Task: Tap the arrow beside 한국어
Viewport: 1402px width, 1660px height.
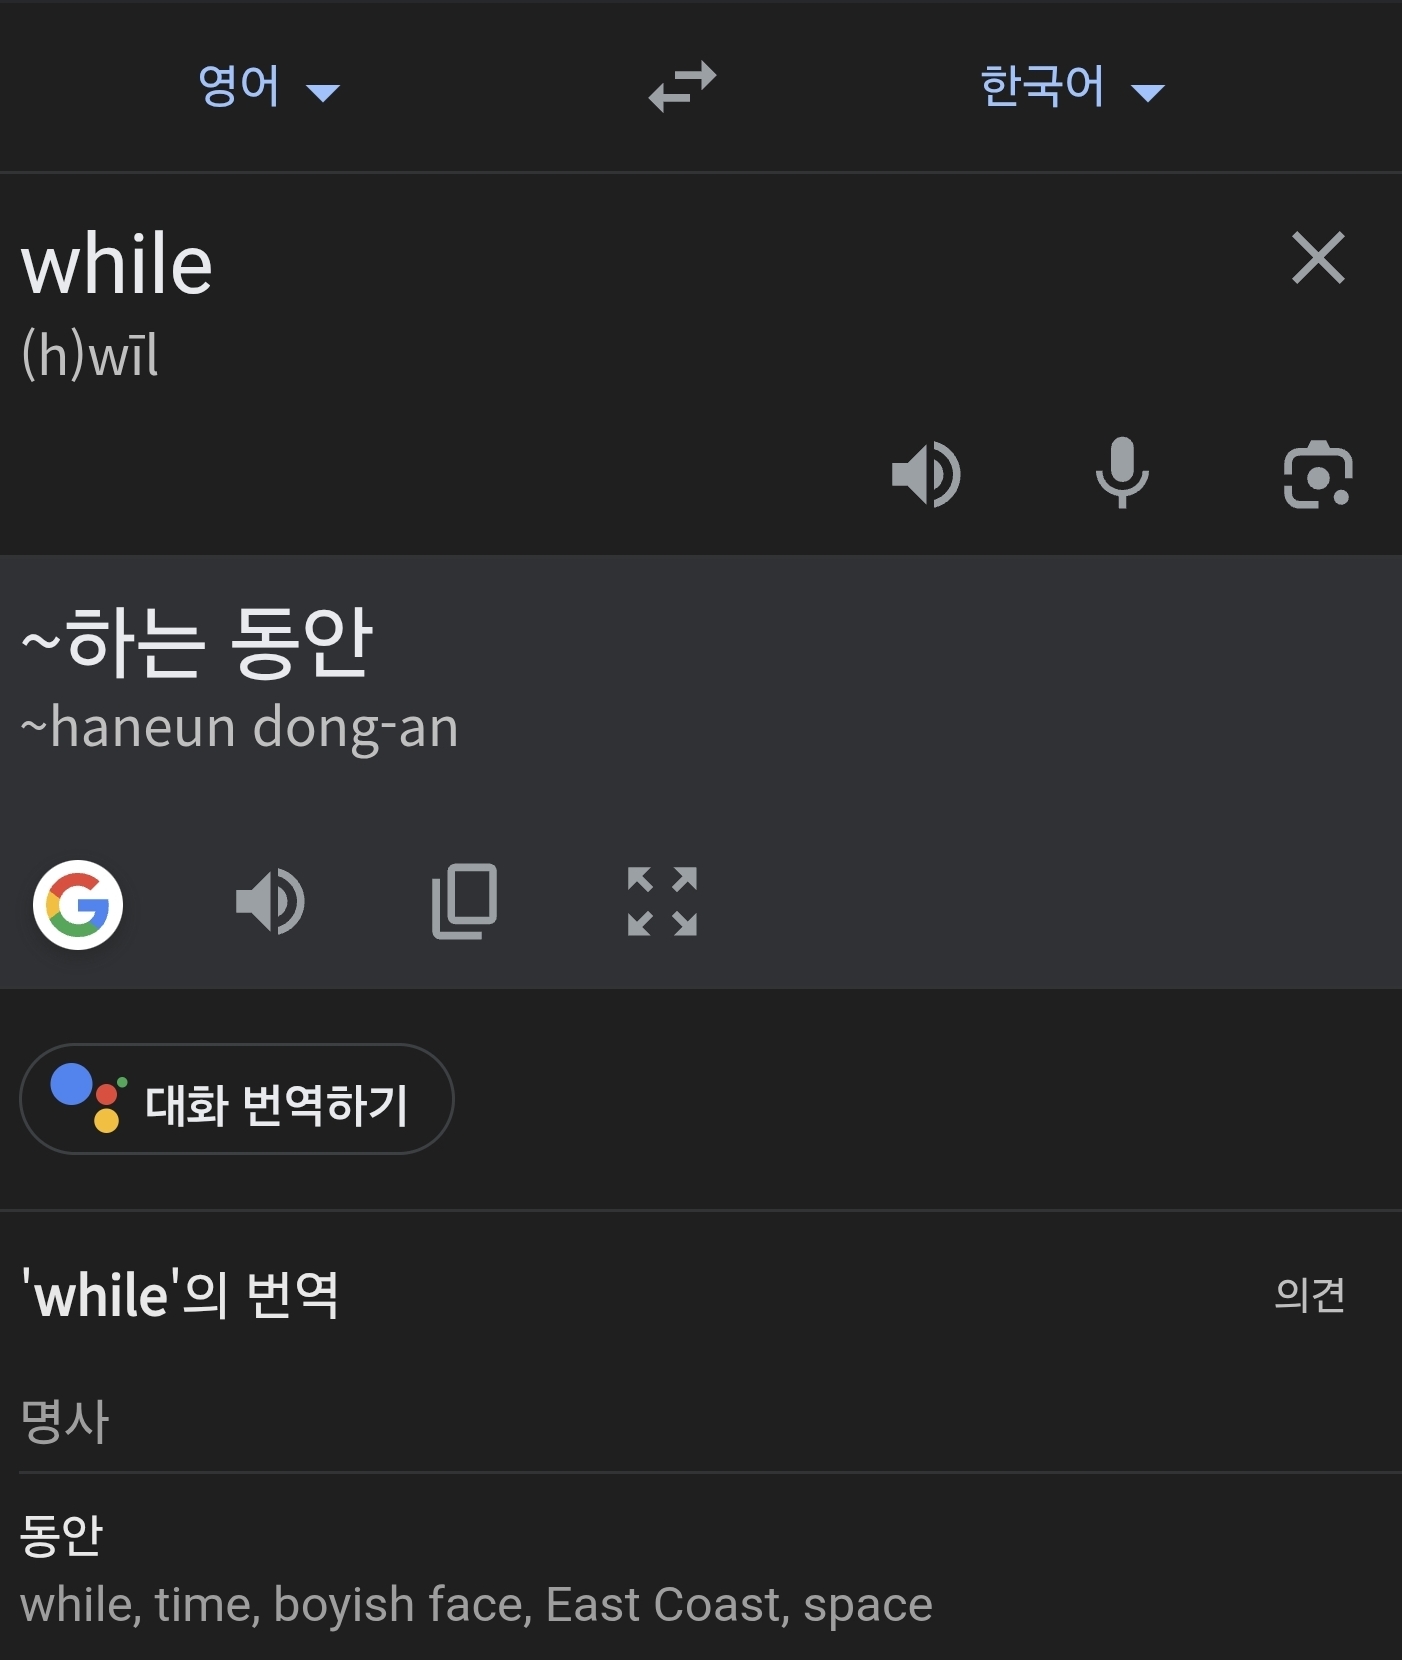Action: point(1148,93)
